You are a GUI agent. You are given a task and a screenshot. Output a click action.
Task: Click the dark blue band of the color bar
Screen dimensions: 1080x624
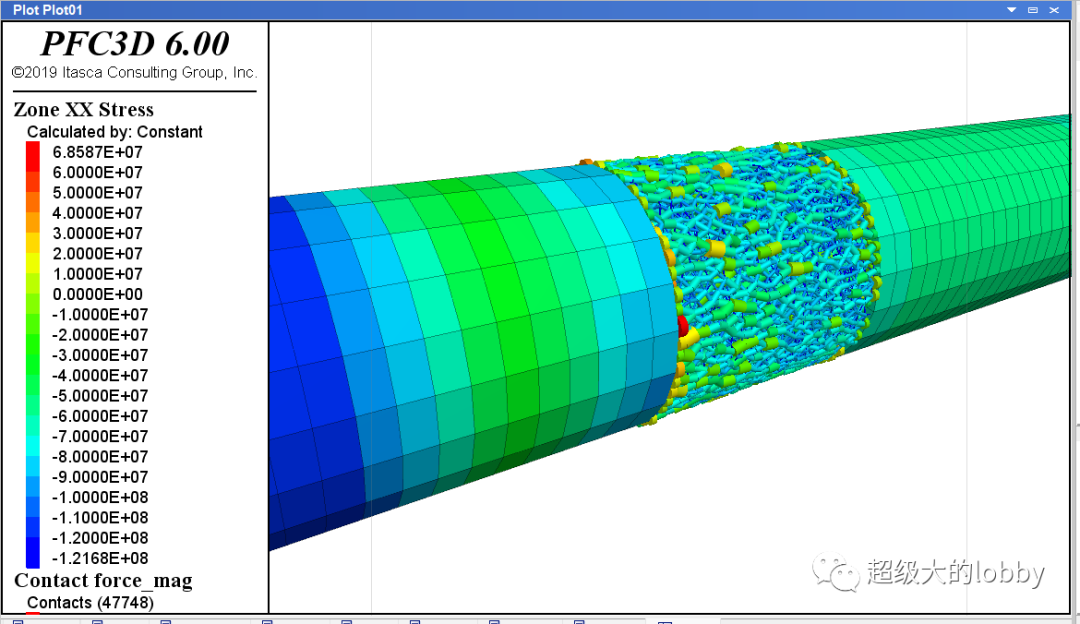pyautogui.click(x=32, y=551)
